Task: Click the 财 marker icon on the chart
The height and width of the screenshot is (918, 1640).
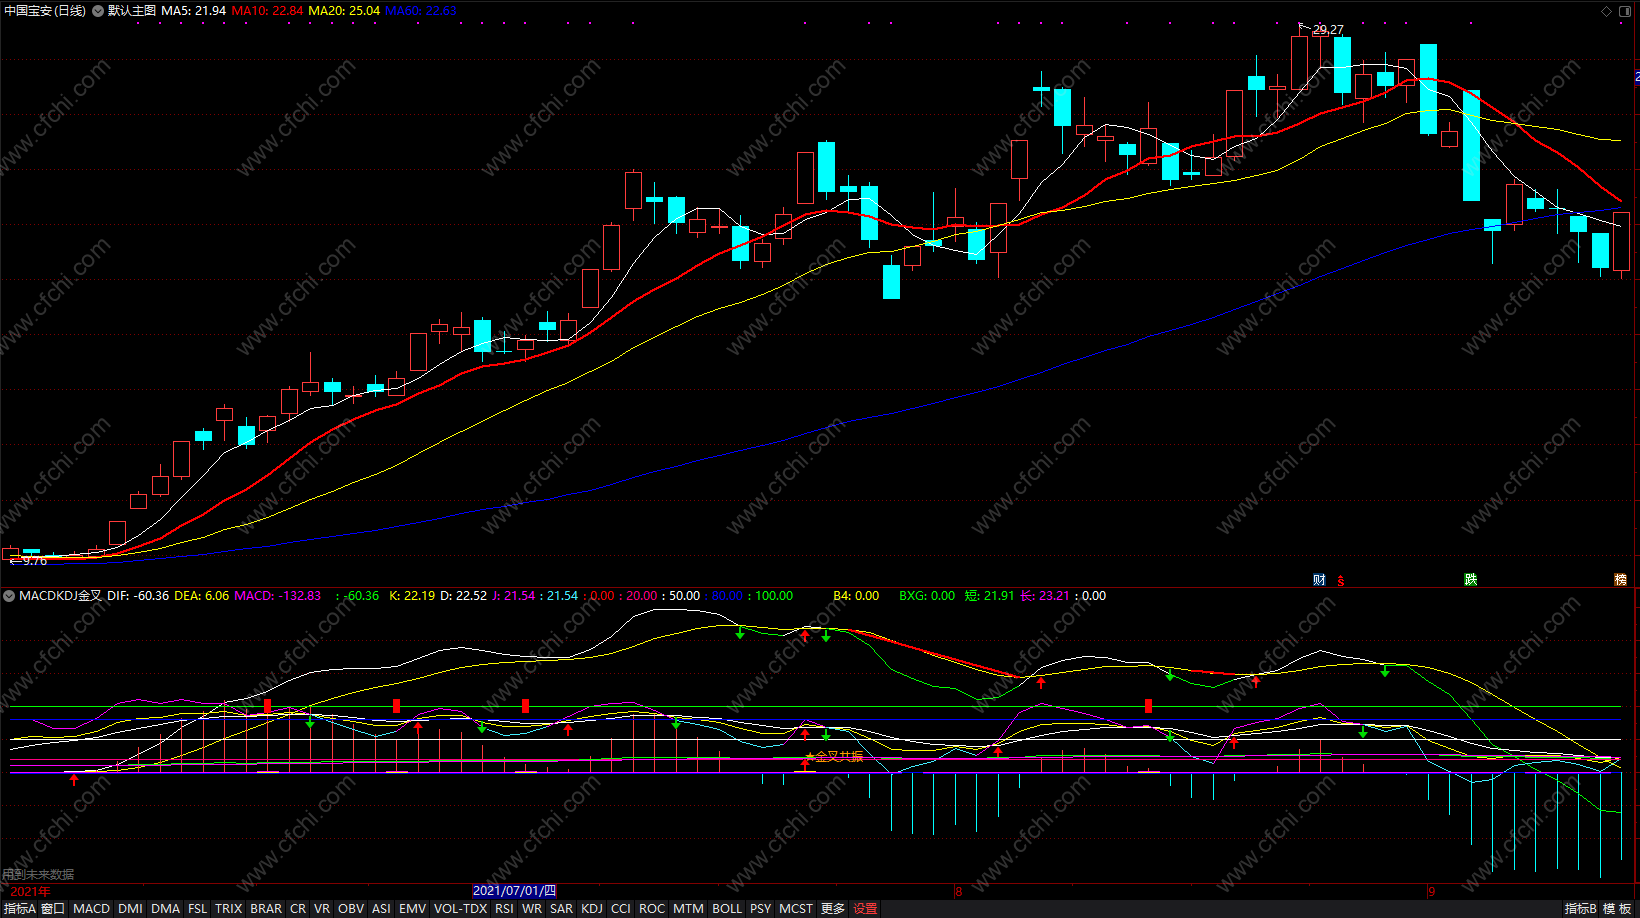Action: click(1319, 580)
